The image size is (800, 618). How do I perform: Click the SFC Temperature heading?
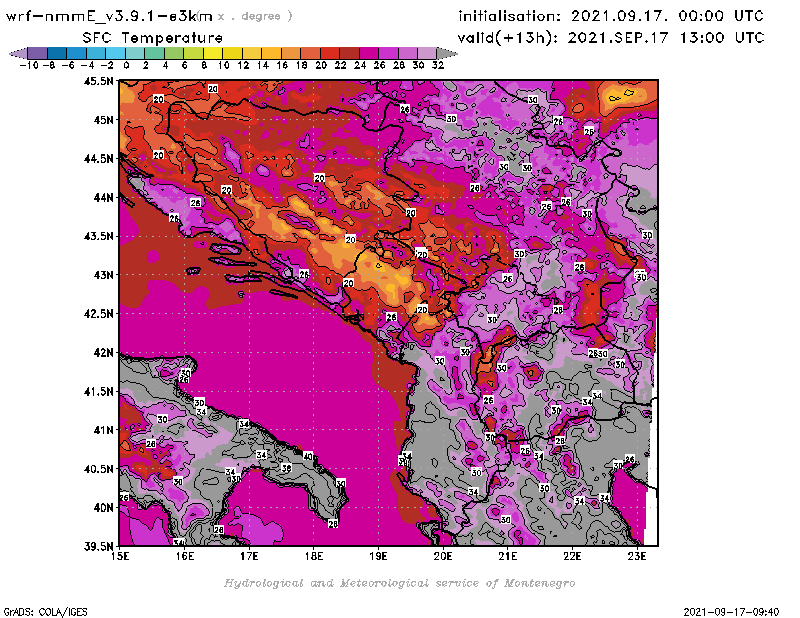coord(152,38)
